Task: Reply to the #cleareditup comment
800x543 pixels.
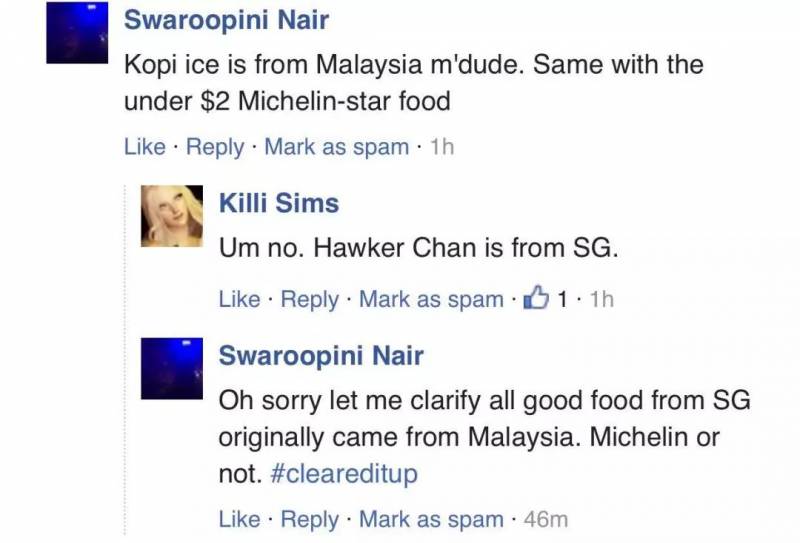Action: coord(310,521)
